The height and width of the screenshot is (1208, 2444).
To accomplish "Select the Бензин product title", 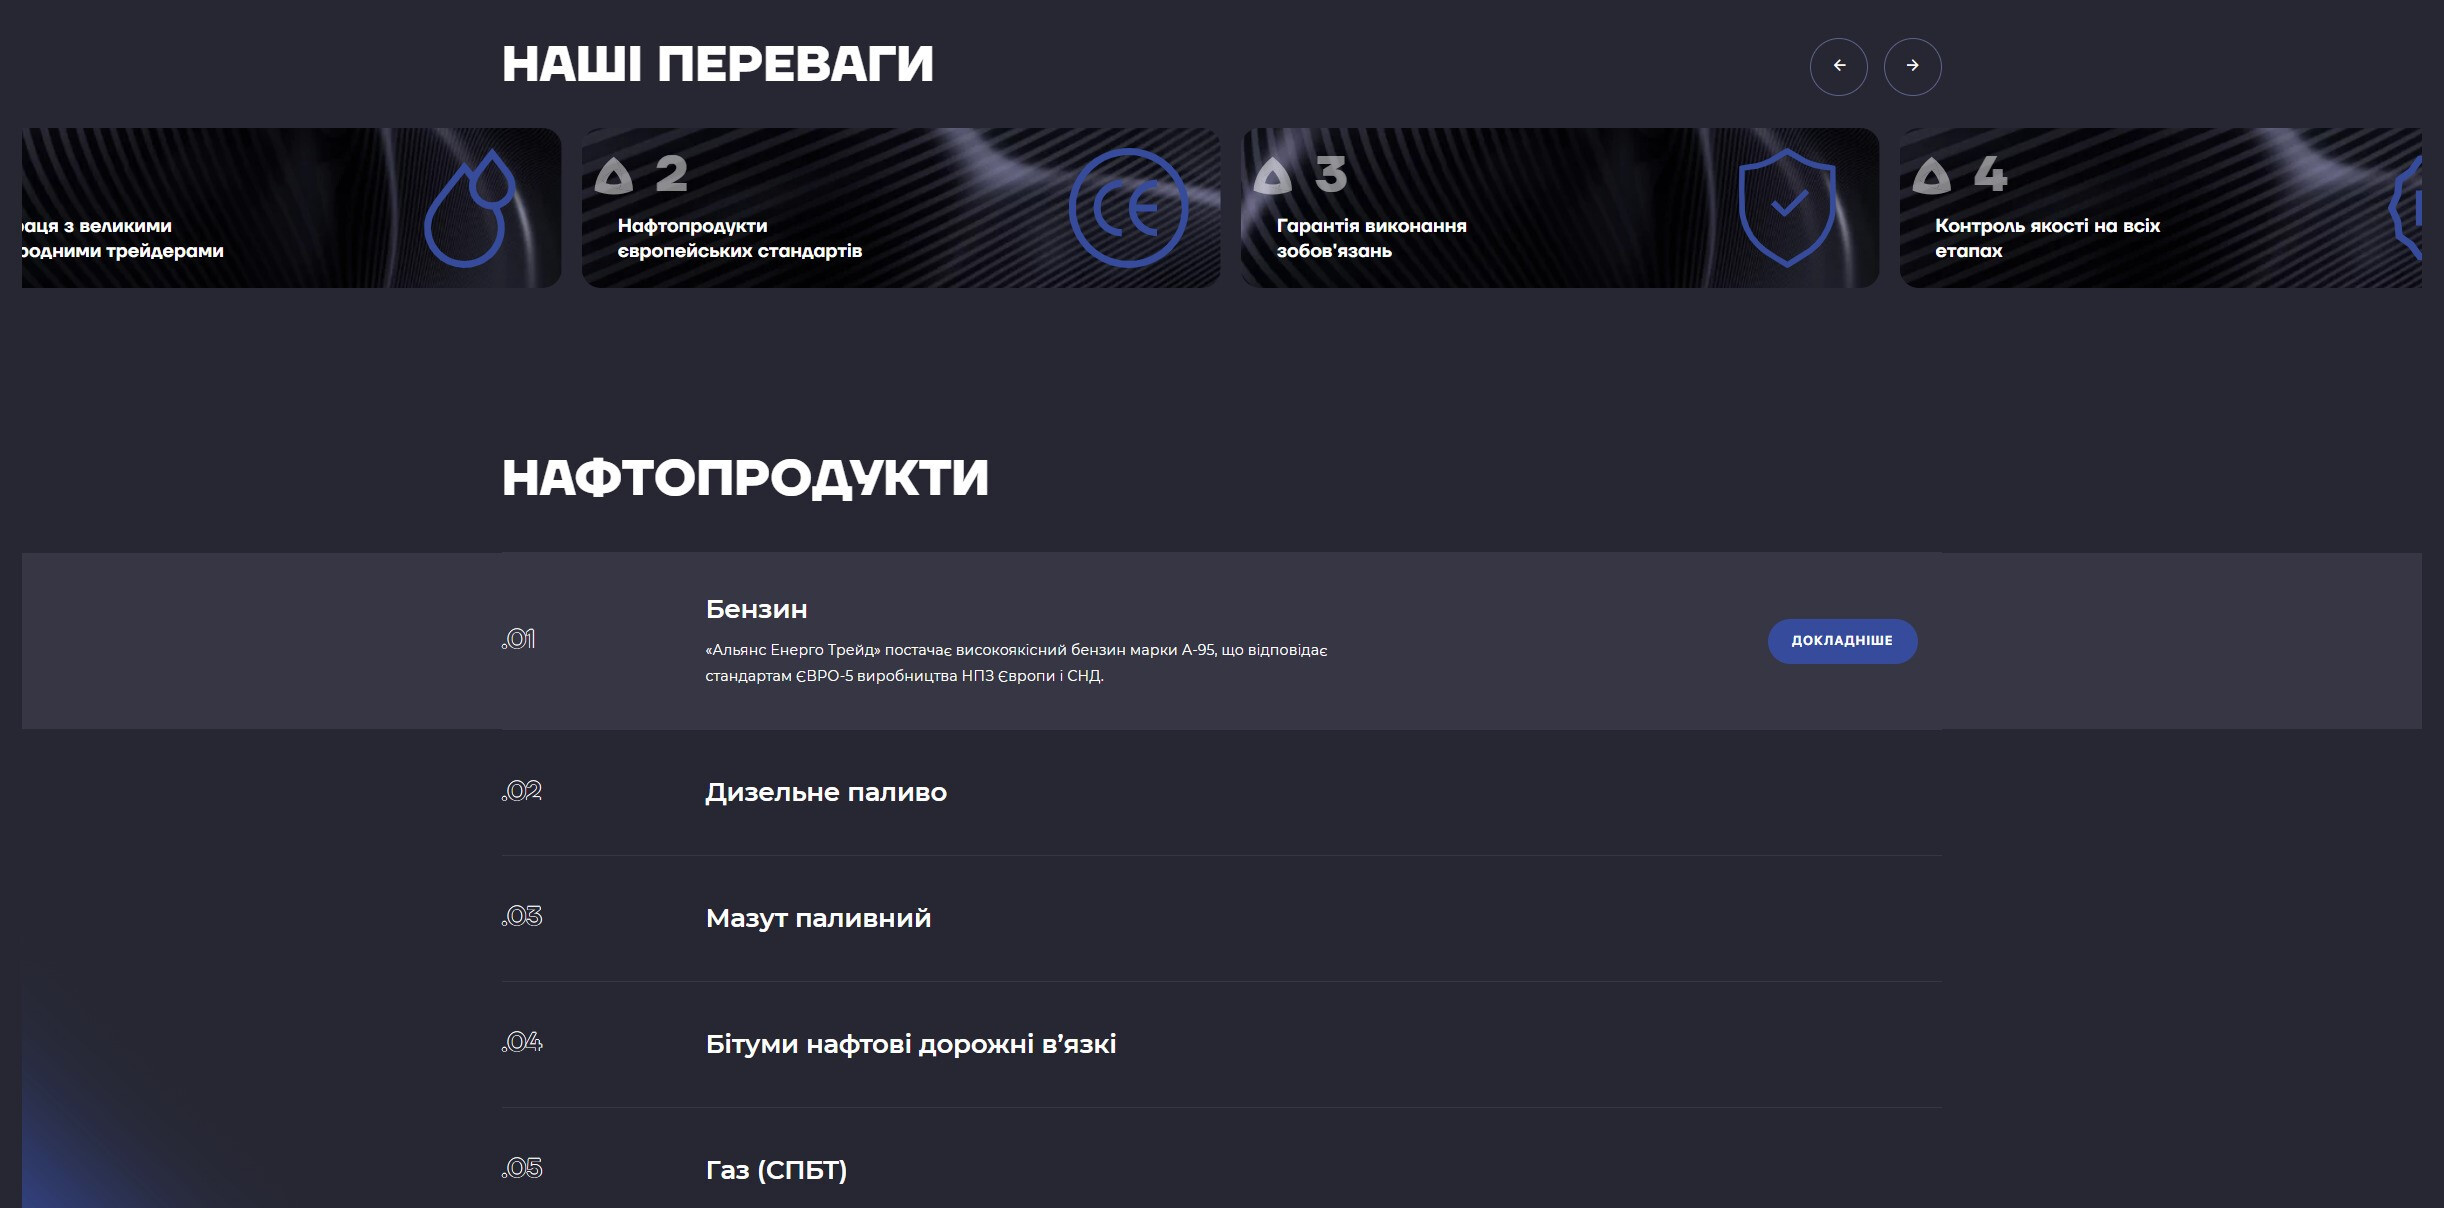I will 756,609.
